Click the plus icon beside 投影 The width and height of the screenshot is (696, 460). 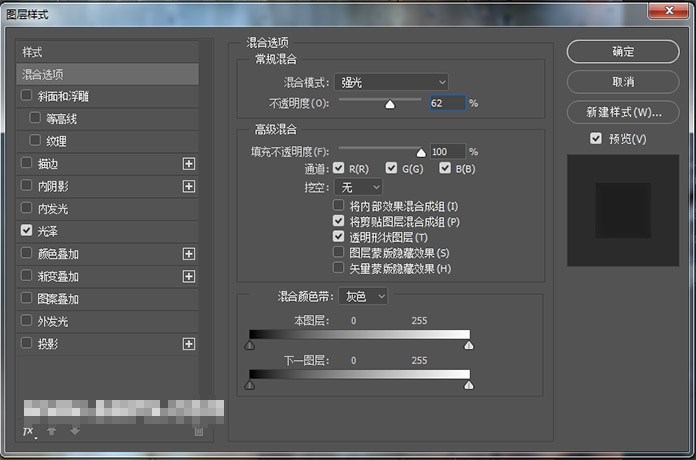click(x=189, y=344)
